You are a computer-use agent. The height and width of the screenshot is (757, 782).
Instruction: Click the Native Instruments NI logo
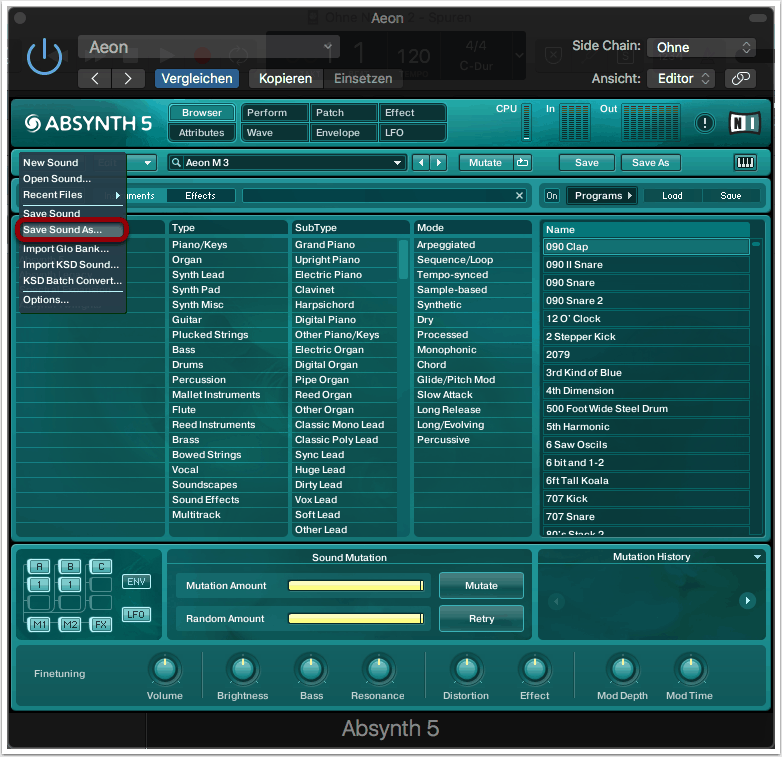[745, 123]
